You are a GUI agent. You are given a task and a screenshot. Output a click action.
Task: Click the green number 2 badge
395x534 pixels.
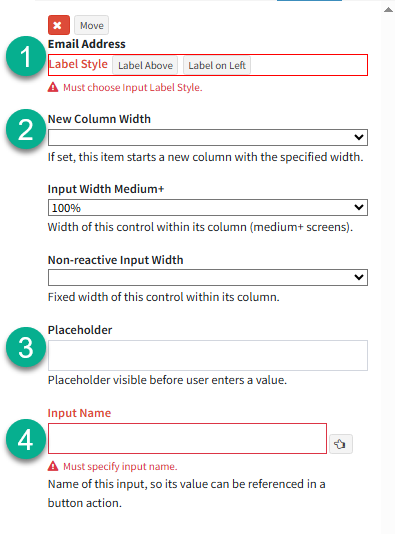click(26, 129)
